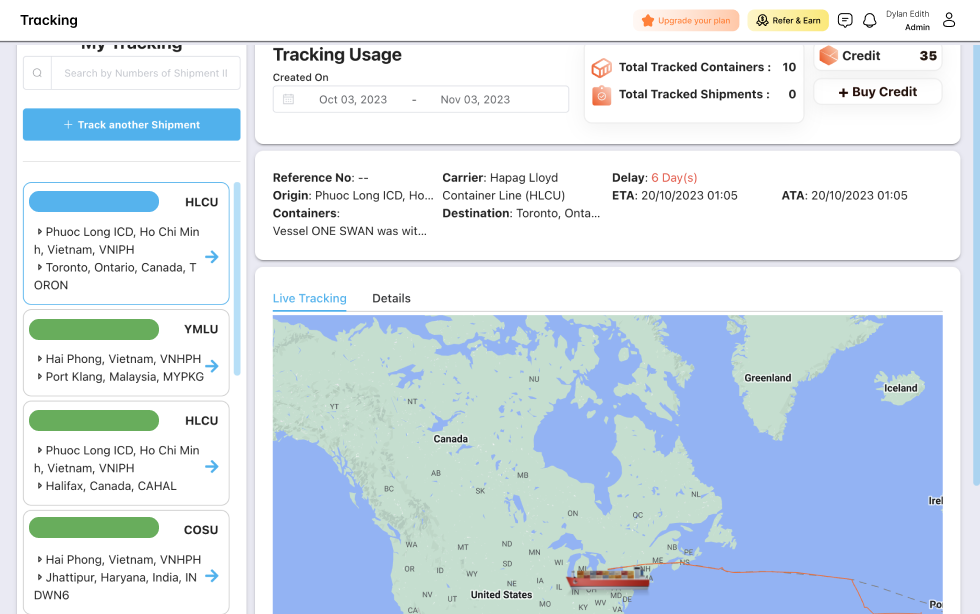Image resolution: width=980 pixels, height=614 pixels.
Task: Click the Carrier Hapag Lloyd text
Action: 504,186
